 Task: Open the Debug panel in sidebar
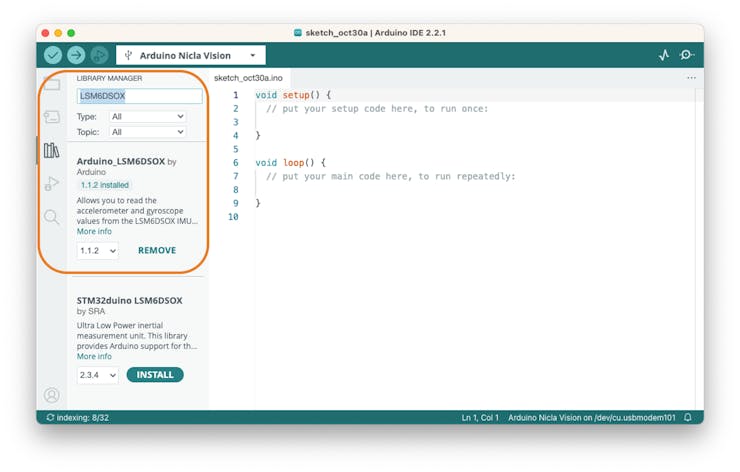(52, 184)
